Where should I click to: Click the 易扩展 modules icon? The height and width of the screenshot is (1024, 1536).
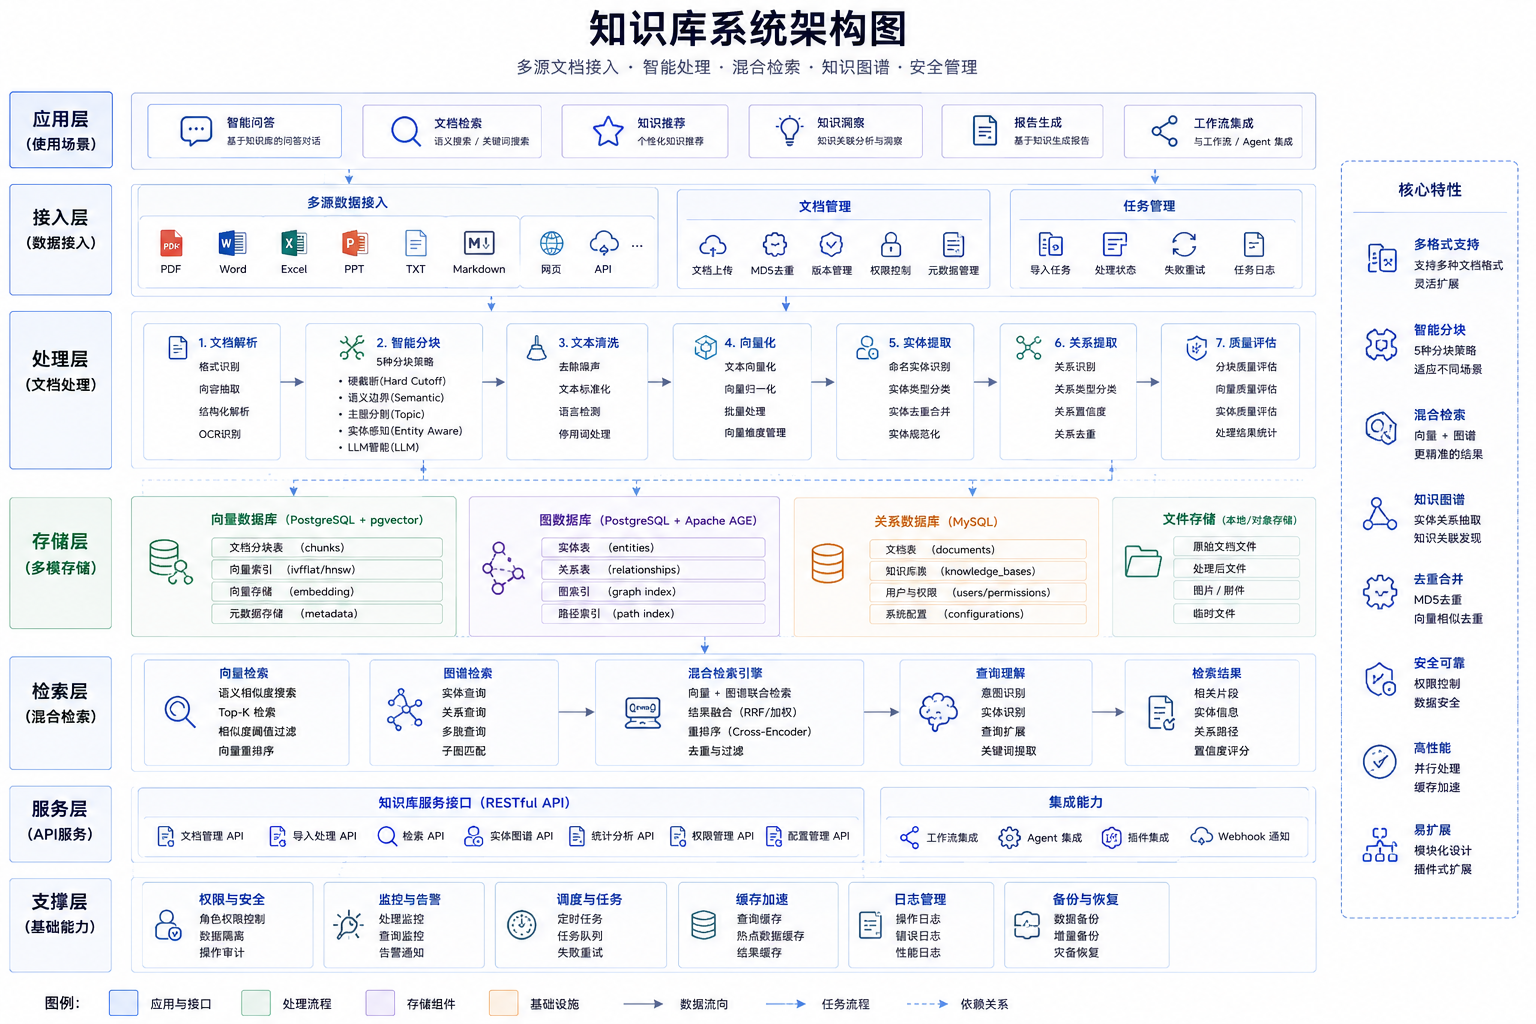(1380, 845)
